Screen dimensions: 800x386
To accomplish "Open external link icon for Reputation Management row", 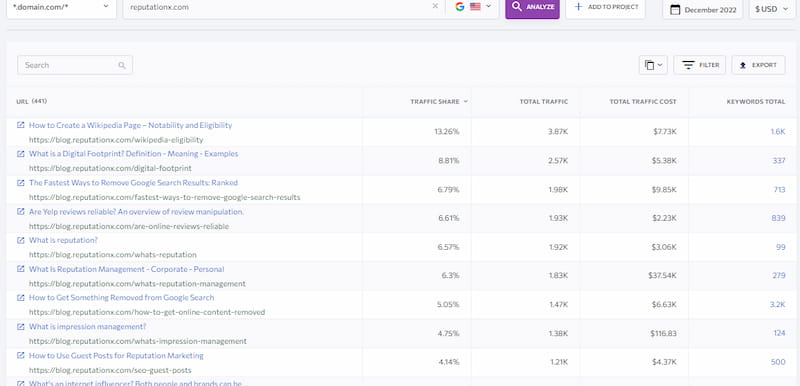I will click(20, 269).
